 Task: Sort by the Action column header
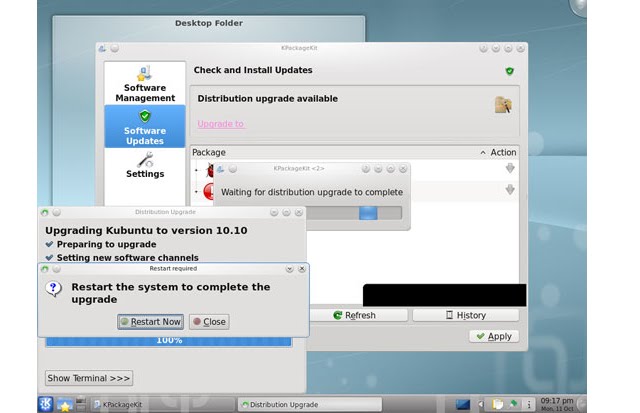pos(503,152)
